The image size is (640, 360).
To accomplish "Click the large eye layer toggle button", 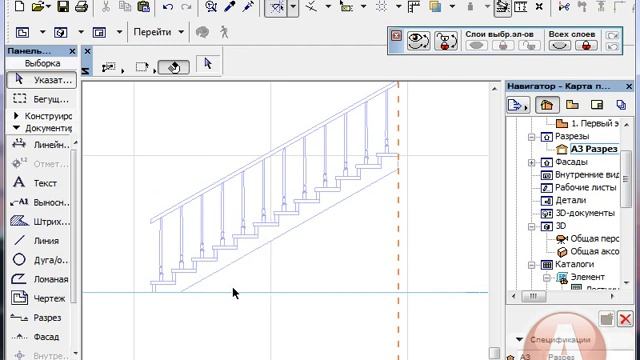I will pos(418,41).
